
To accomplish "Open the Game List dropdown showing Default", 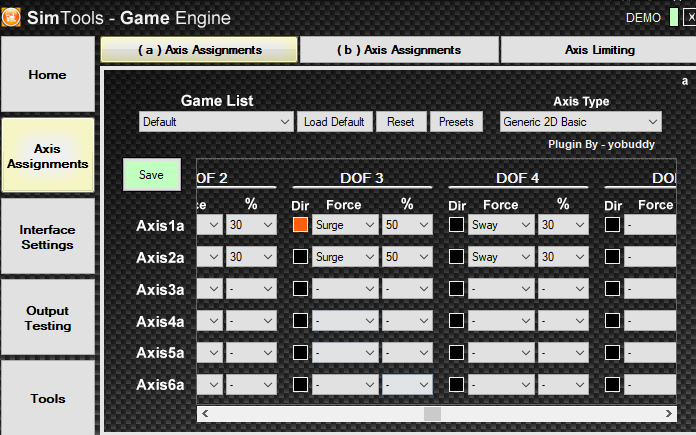I will point(216,122).
